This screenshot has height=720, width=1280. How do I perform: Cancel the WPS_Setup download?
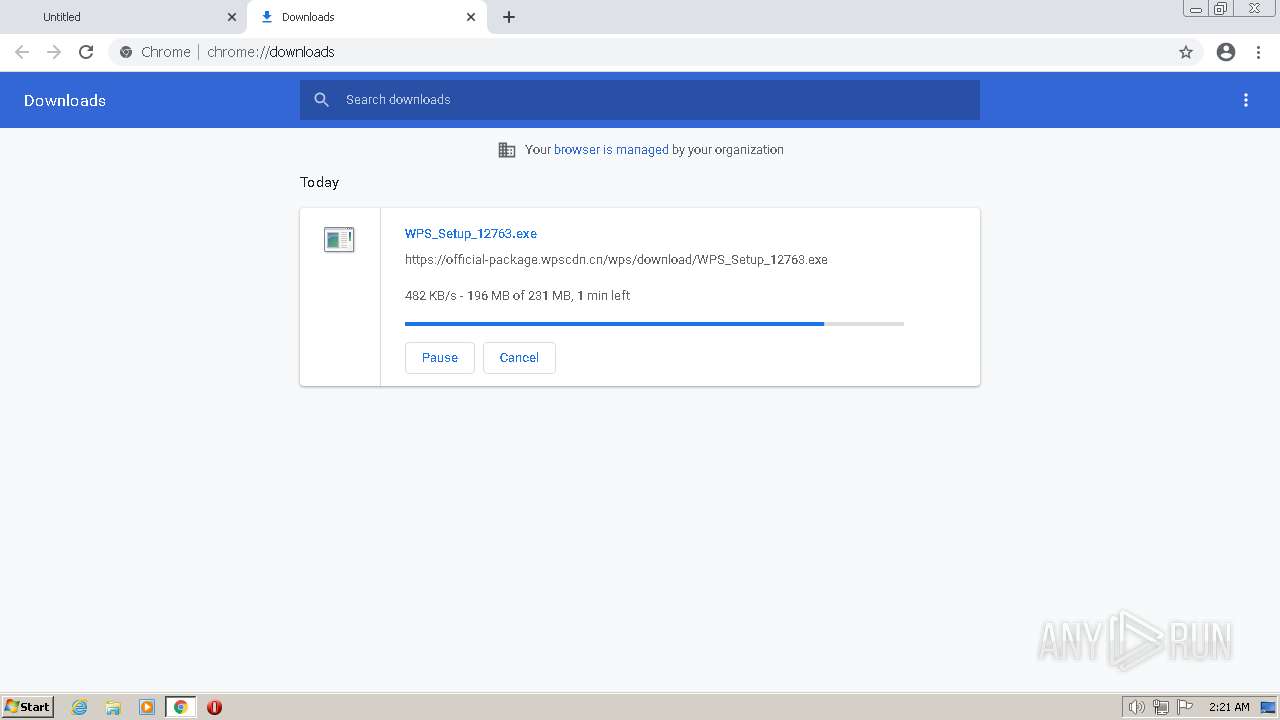click(519, 357)
